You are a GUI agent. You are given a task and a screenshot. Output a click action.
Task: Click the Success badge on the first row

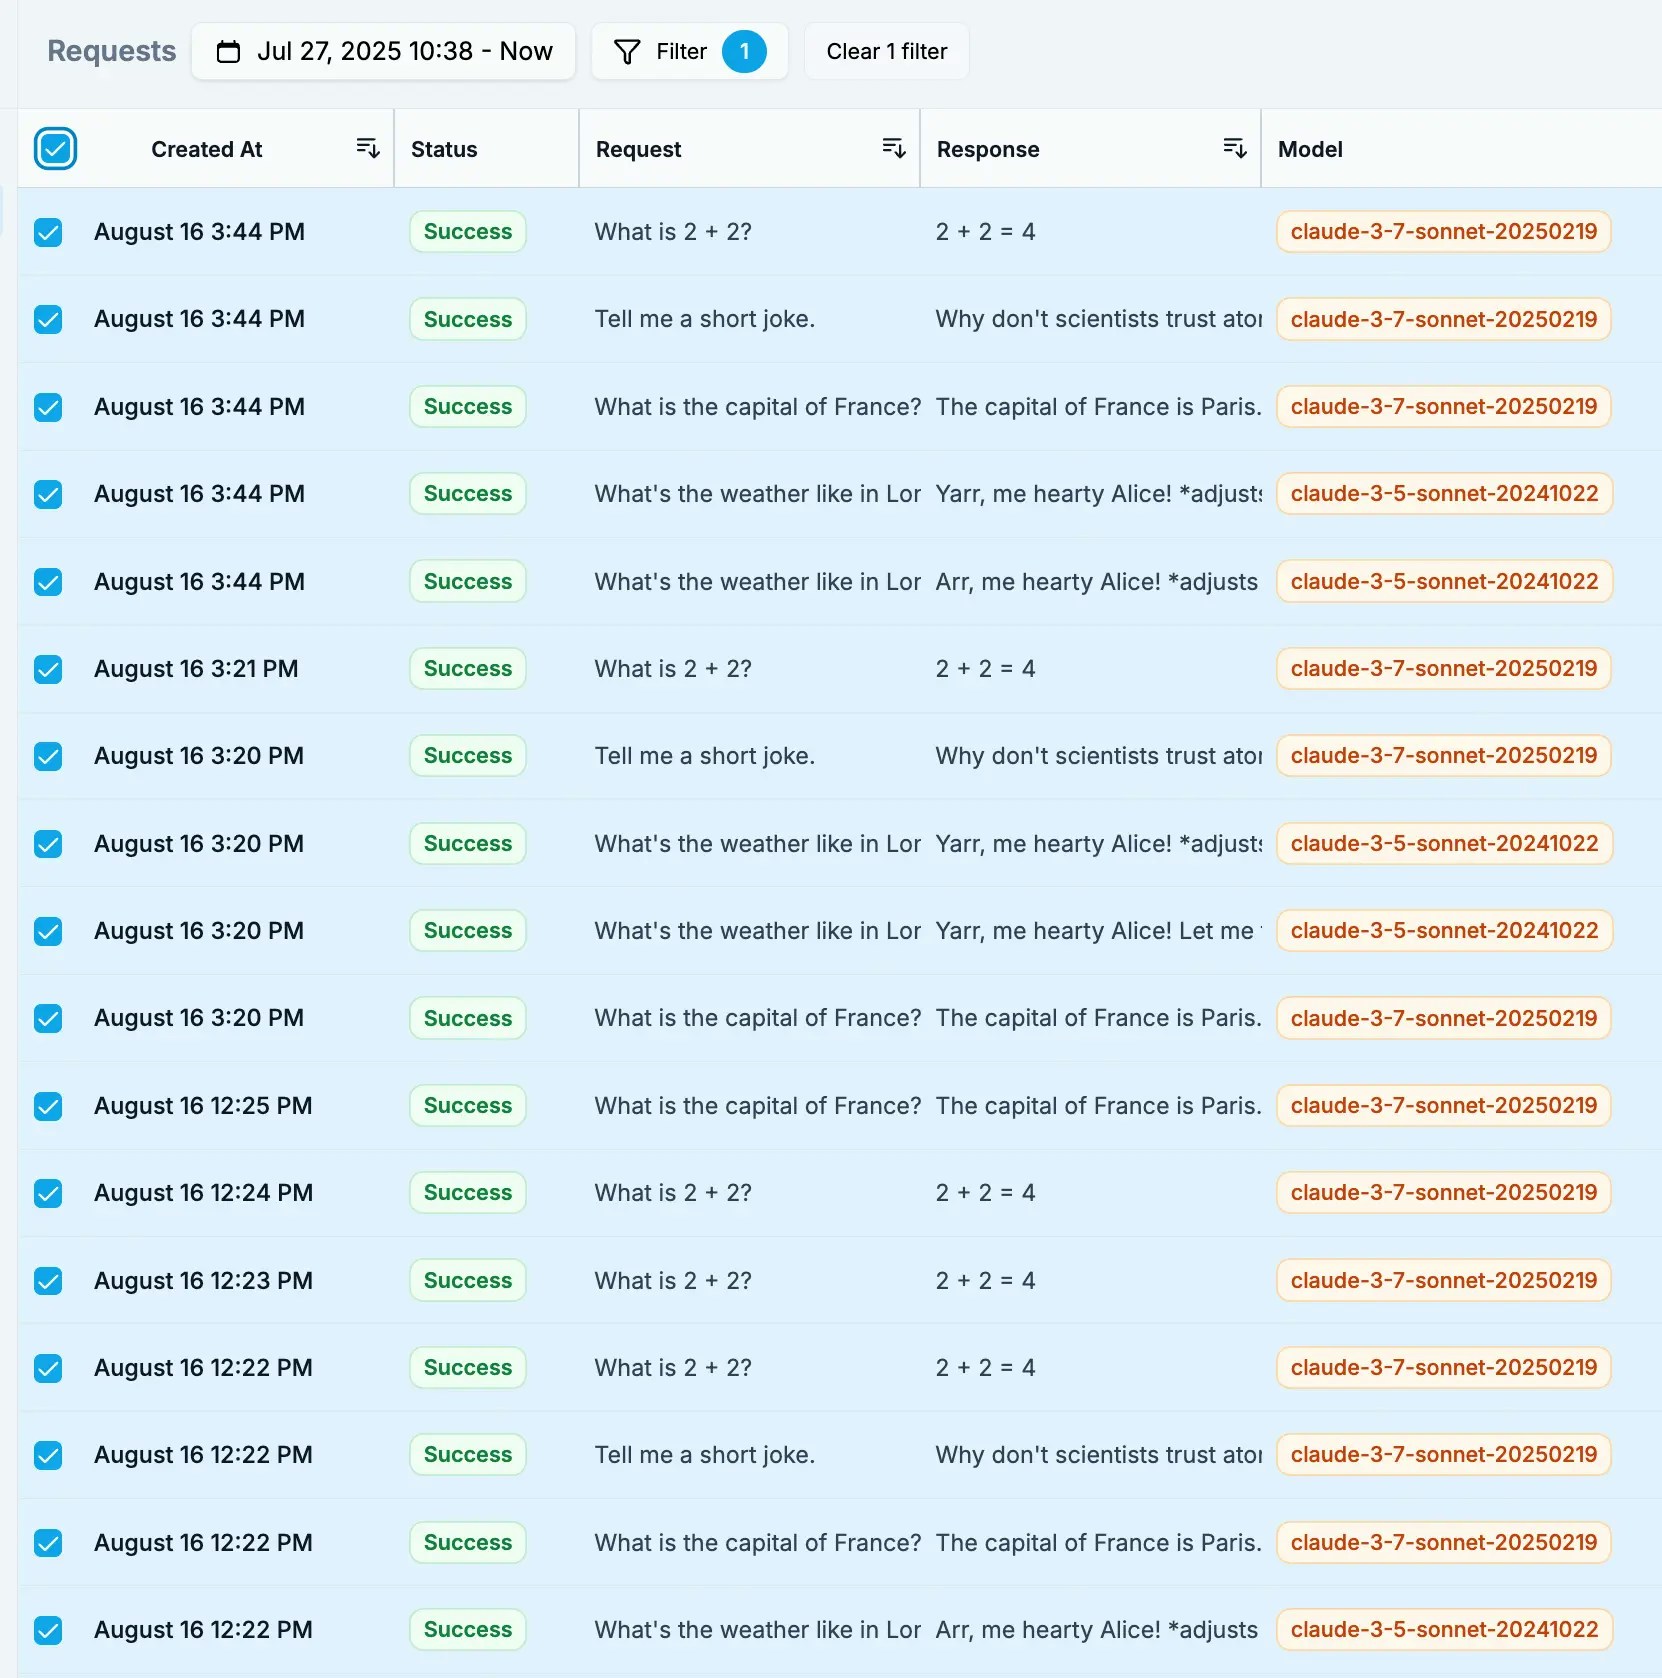(x=467, y=231)
